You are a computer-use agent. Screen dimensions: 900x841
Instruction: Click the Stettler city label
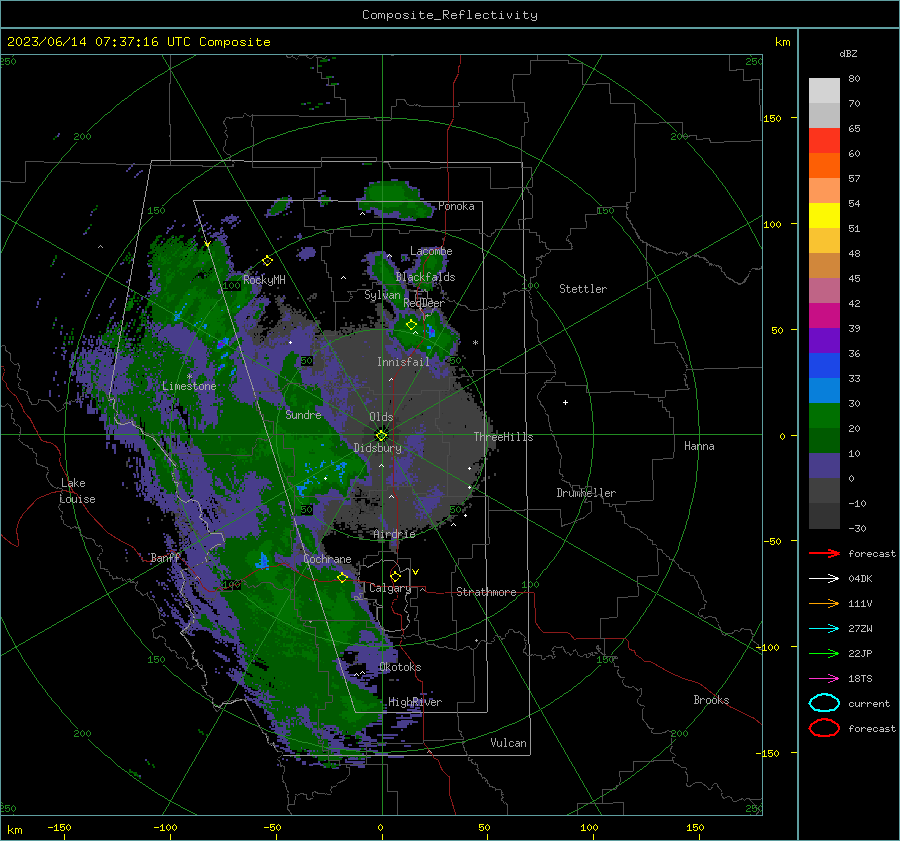[x=583, y=289]
